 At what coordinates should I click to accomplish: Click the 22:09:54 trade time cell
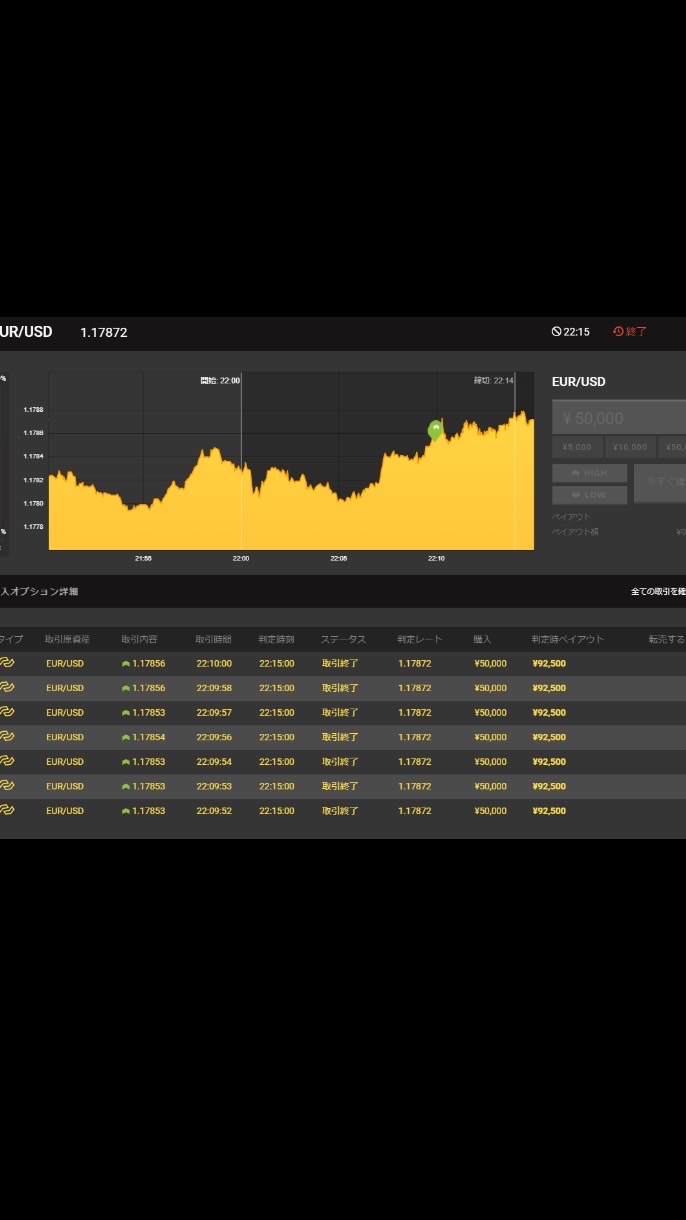[214, 762]
